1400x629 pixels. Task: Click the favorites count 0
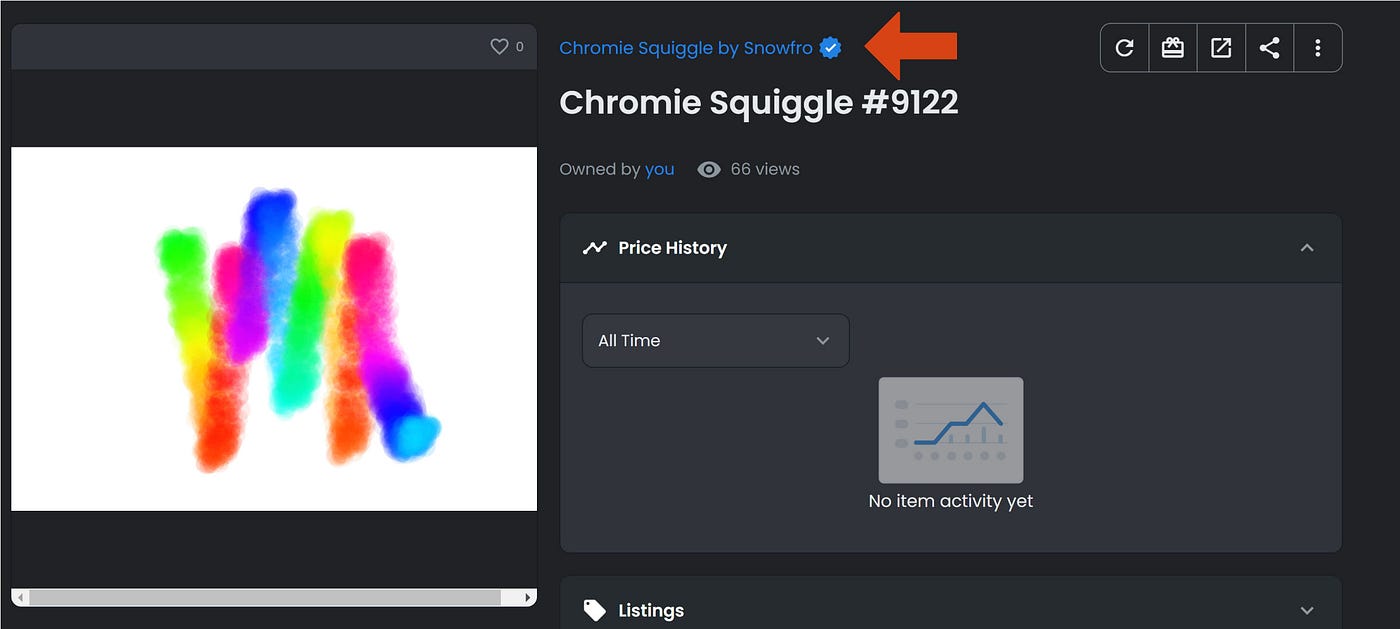519,46
